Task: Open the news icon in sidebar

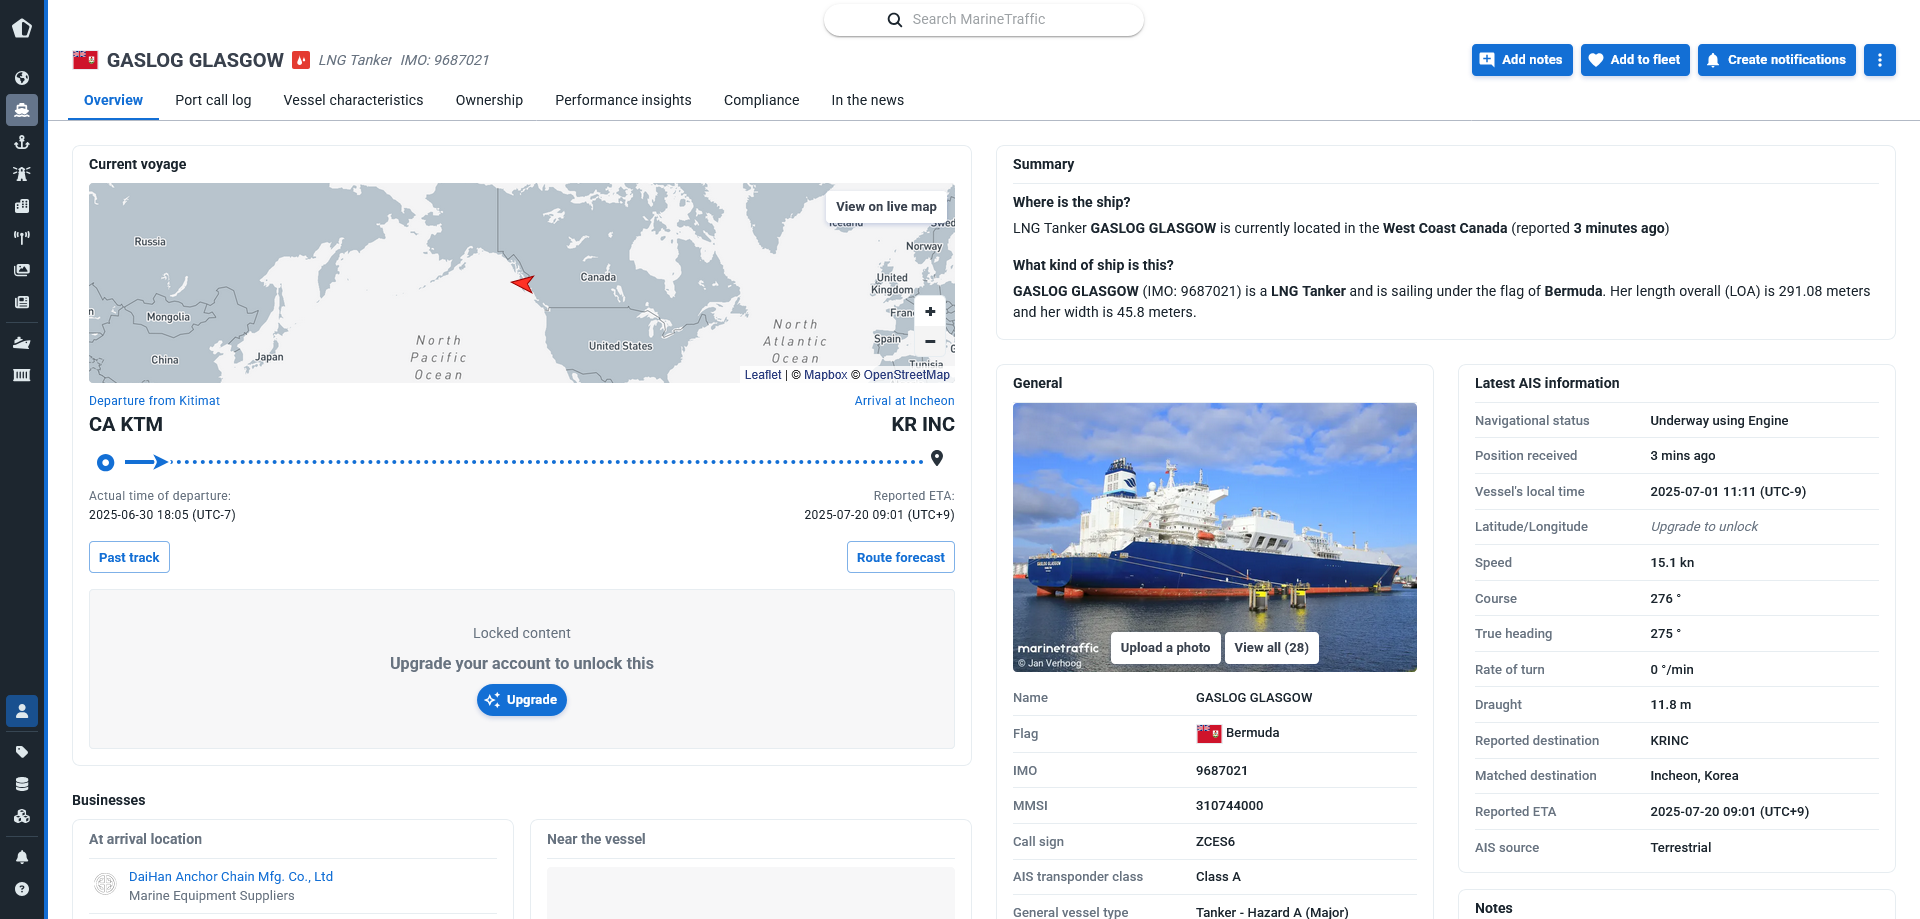Action: (22, 302)
